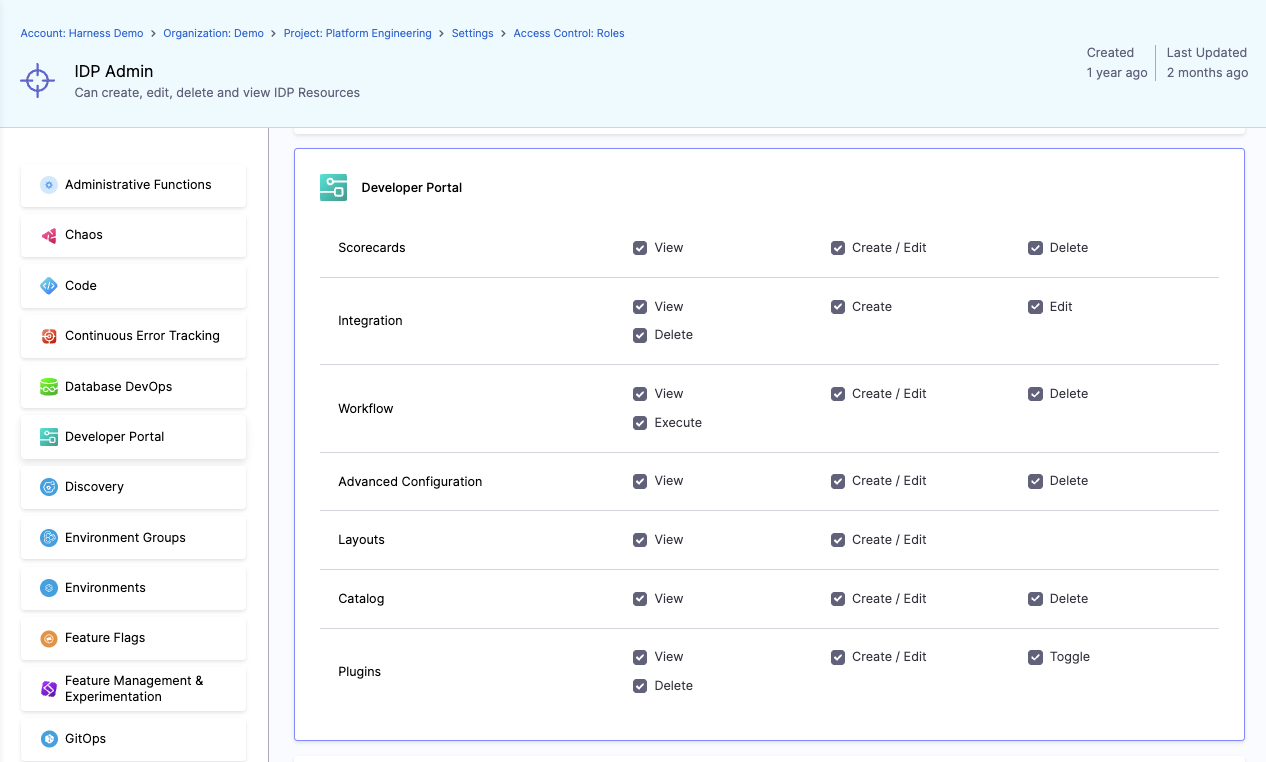The image size is (1266, 762).
Task: Select Code category in sidebar
Action: coord(133,286)
